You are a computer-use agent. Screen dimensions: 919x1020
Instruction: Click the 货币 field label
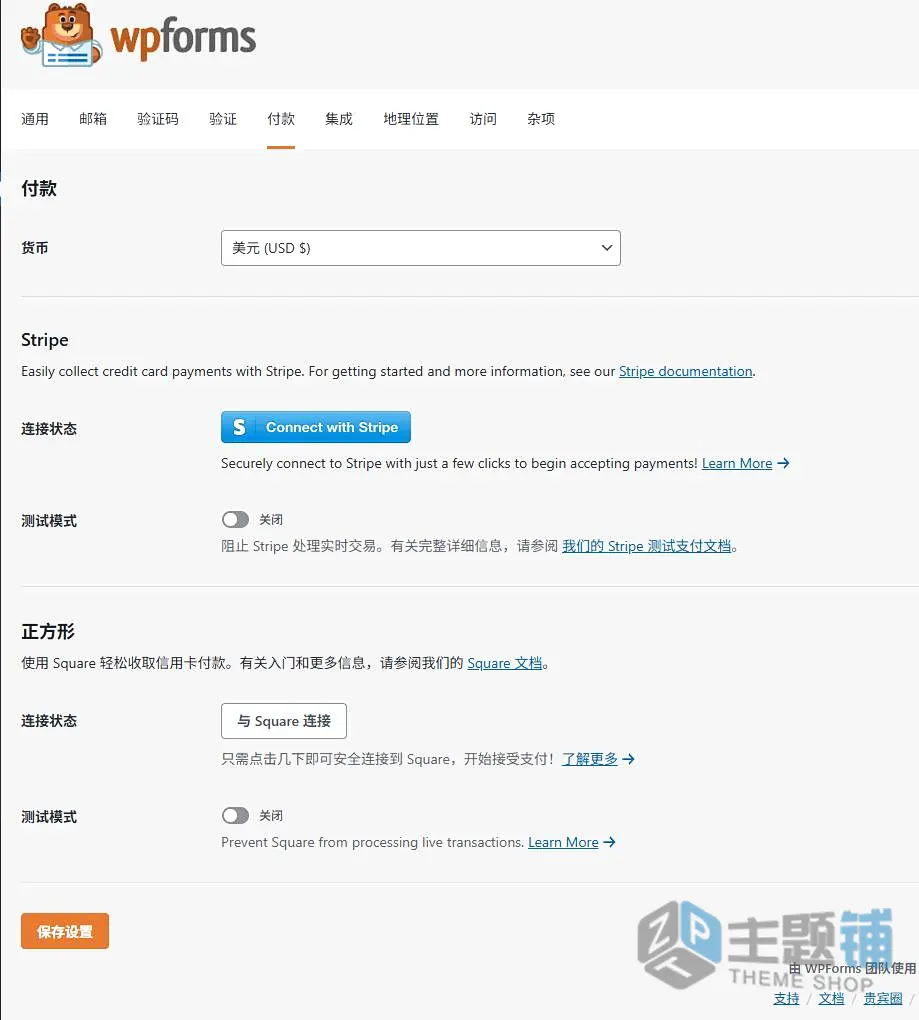[x=34, y=248]
